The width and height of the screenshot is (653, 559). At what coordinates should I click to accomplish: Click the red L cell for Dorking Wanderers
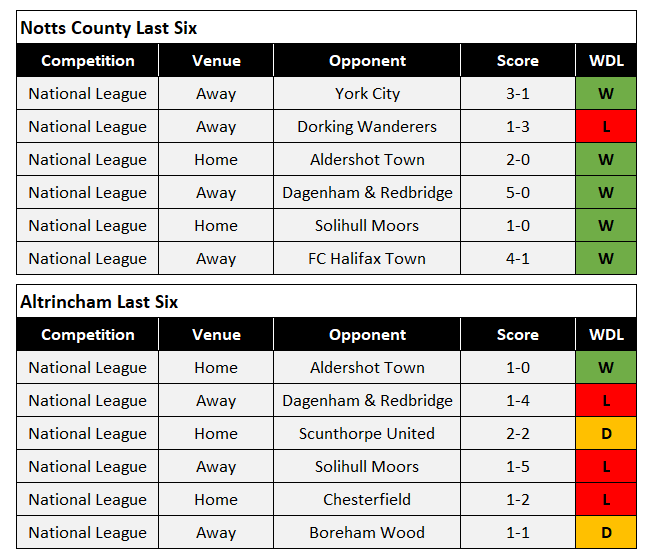pos(606,127)
